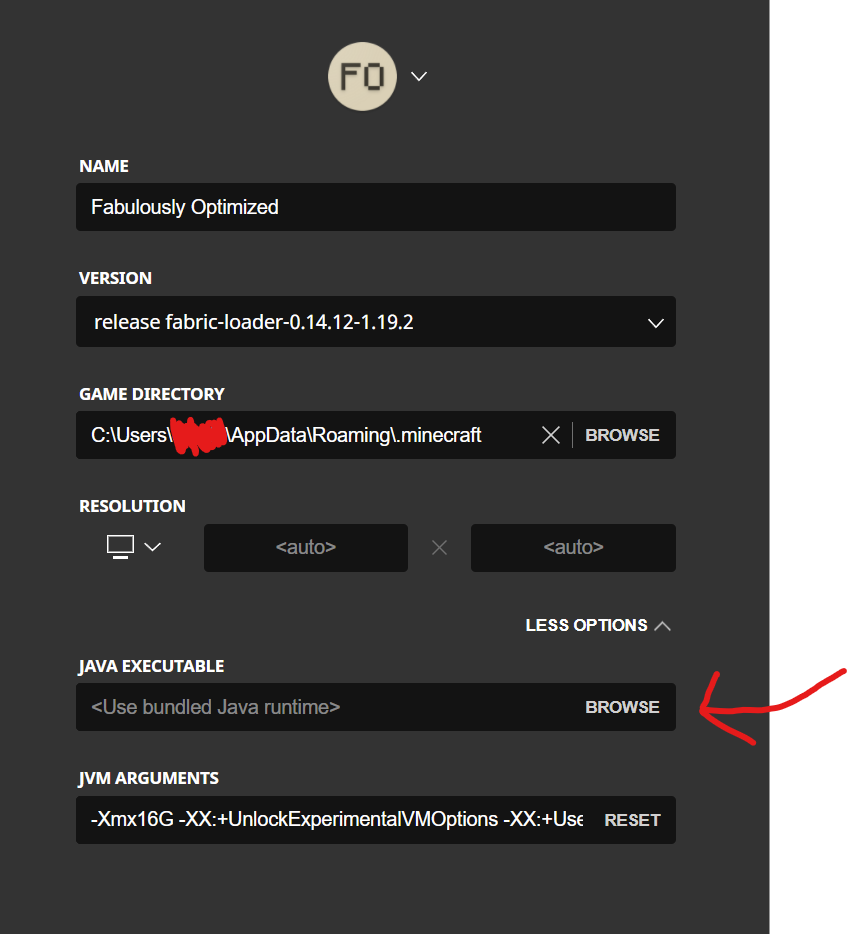Reset the JVM arguments
This screenshot has width=848, height=934.
pos(632,820)
